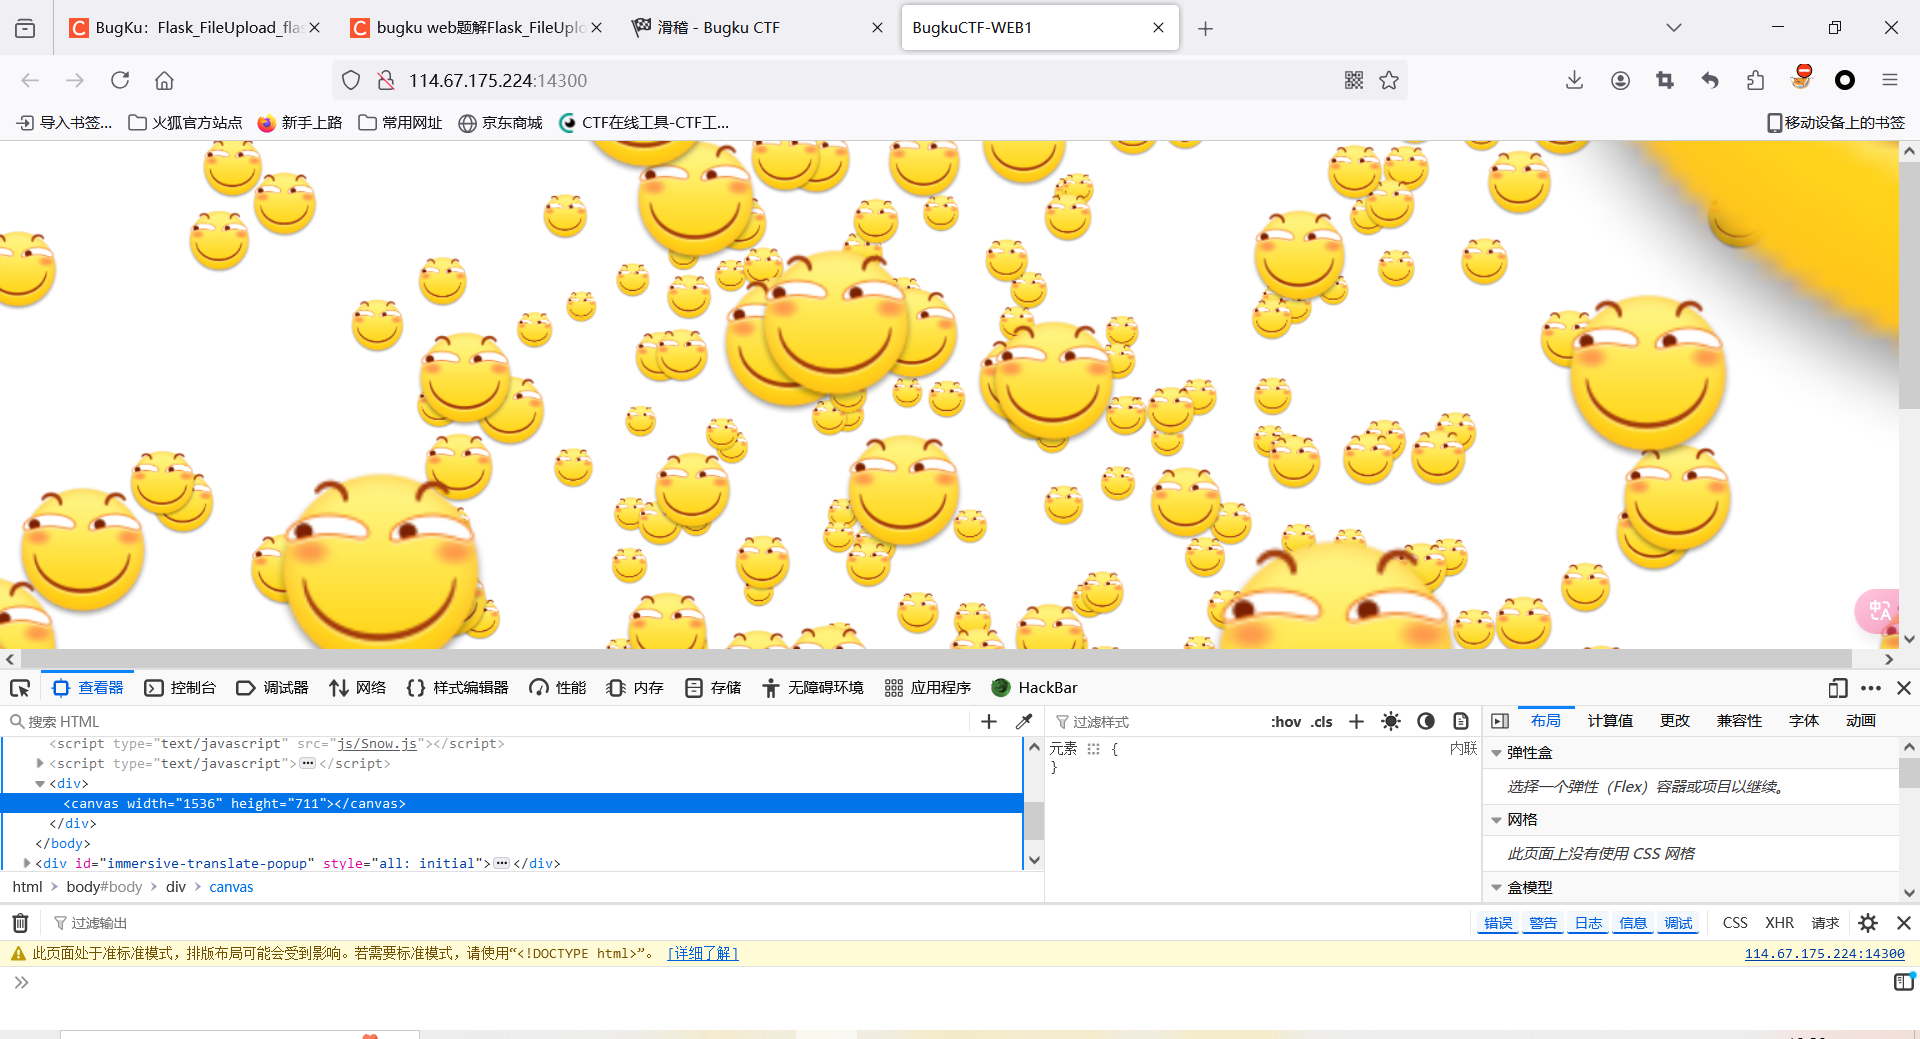Collapse the 弹性盒 section
The image size is (1920, 1039).
pyautogui.click(x=1497, y=752)
